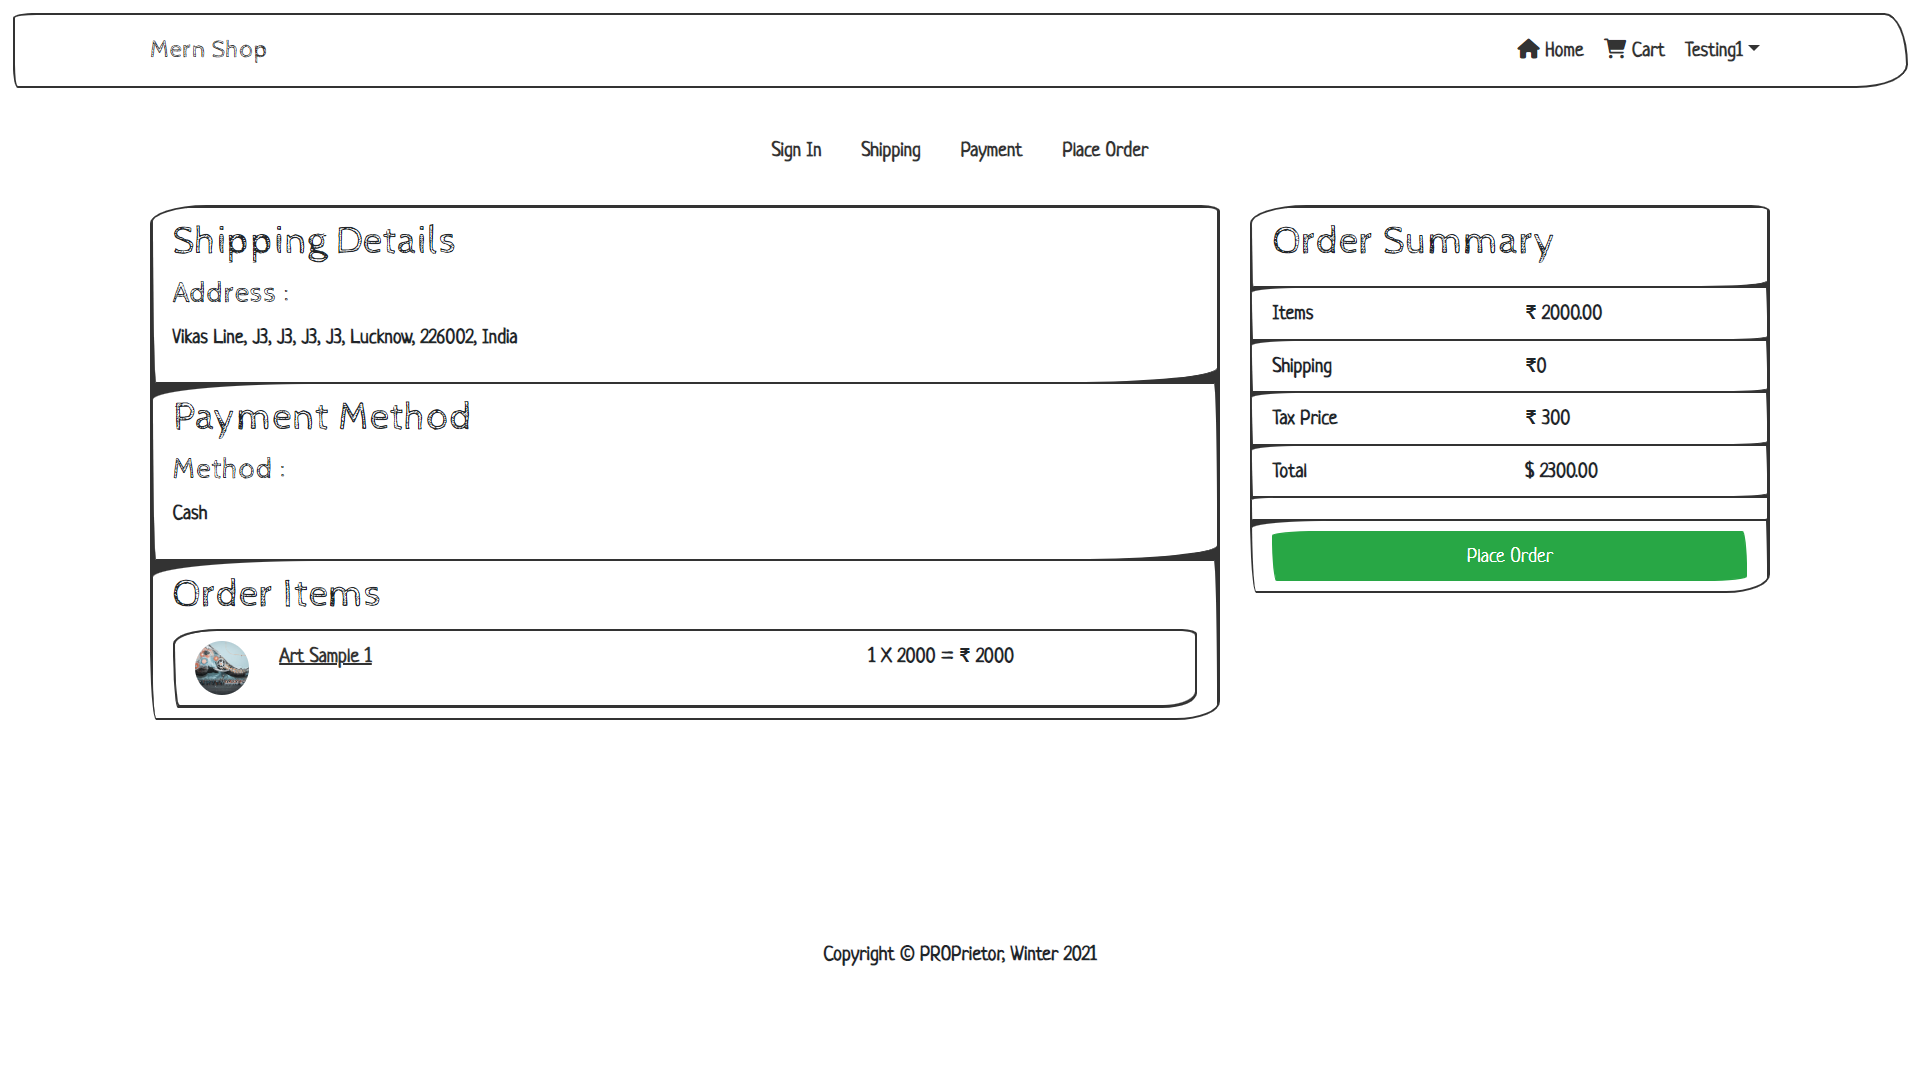The image size is (1920, 1080).
Task: Click the shopping cart icon
Action: click(1614, 49)
